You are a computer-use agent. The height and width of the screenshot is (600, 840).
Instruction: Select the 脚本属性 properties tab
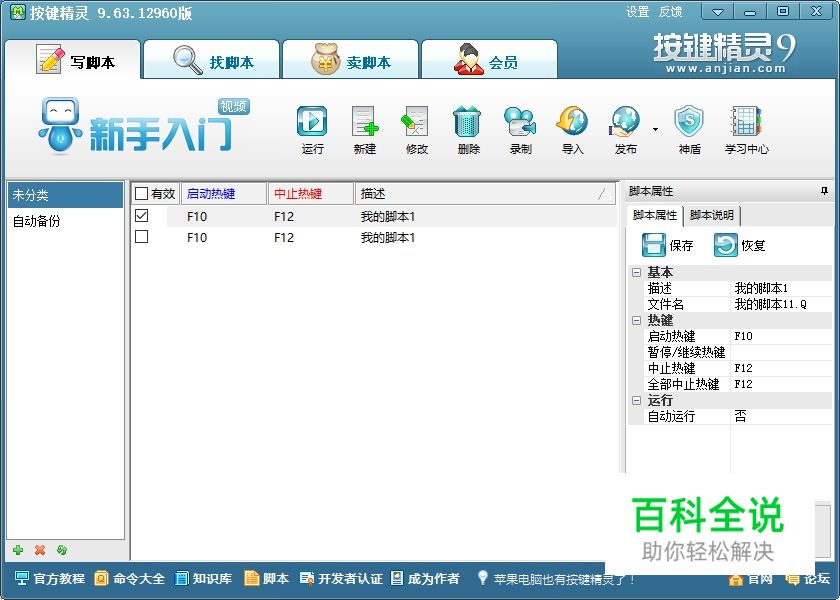coord(655,215)
